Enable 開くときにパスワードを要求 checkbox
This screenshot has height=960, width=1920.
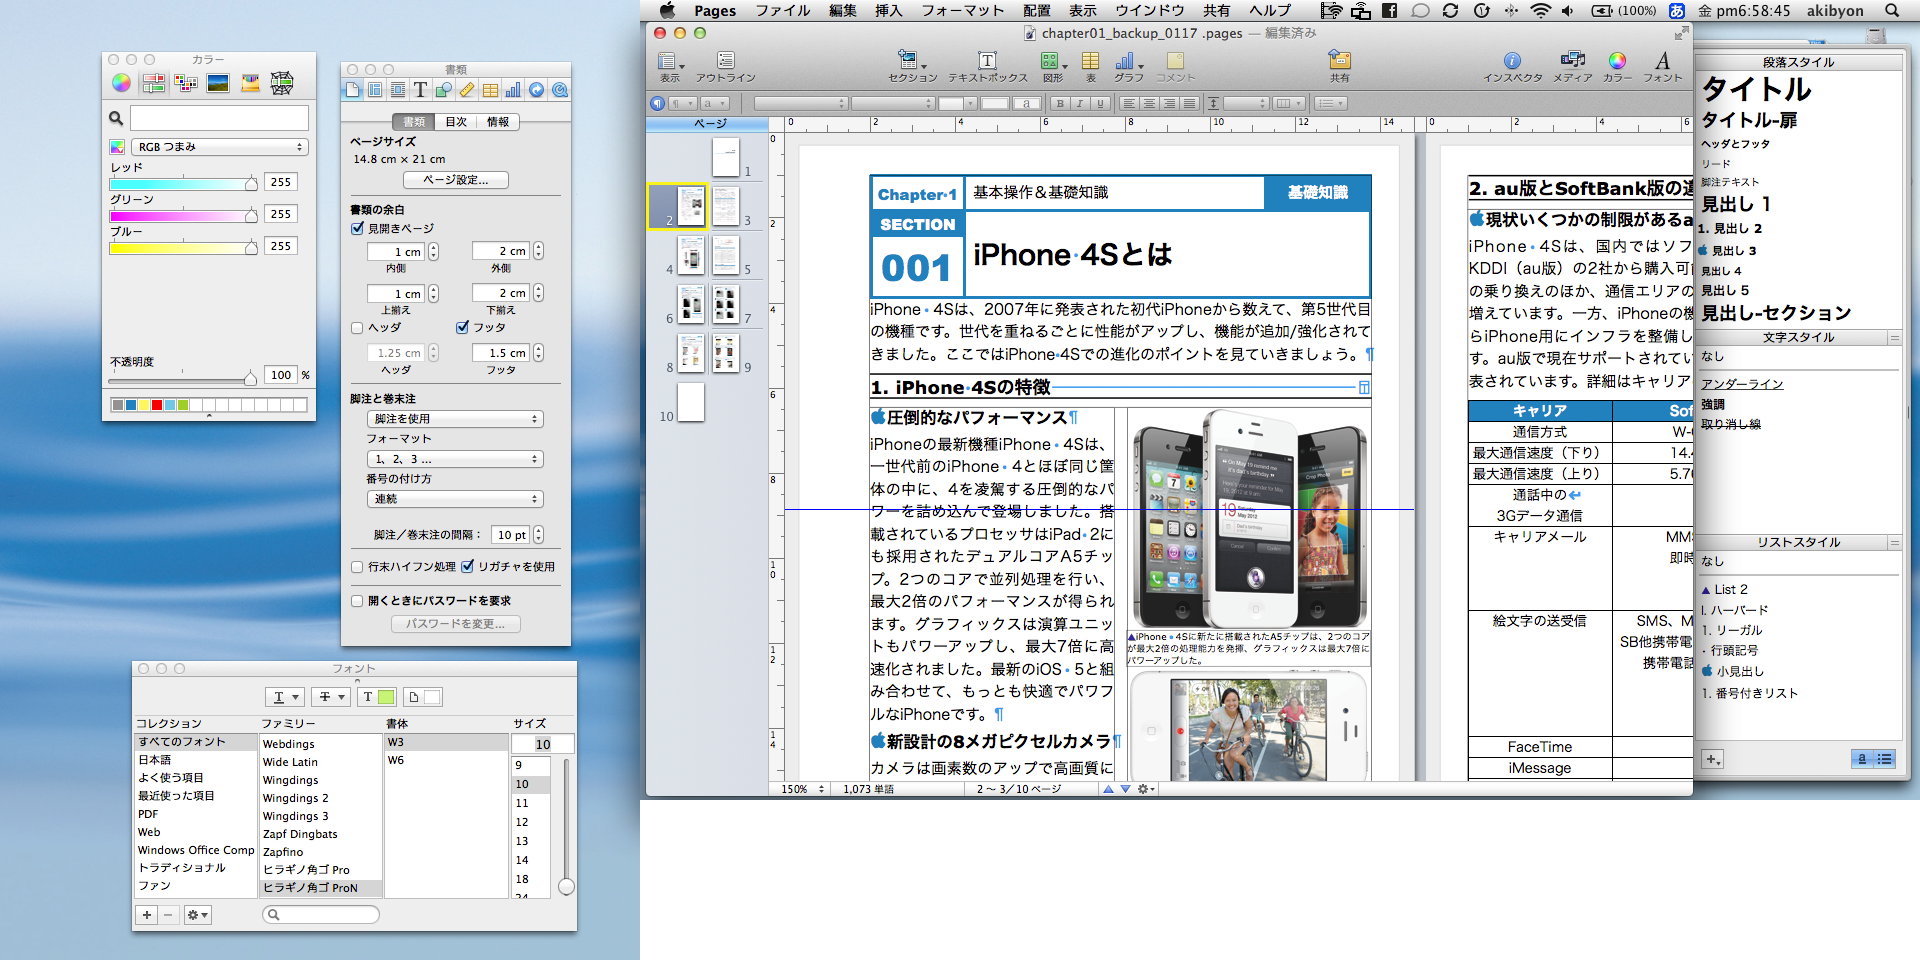(357, 601)
